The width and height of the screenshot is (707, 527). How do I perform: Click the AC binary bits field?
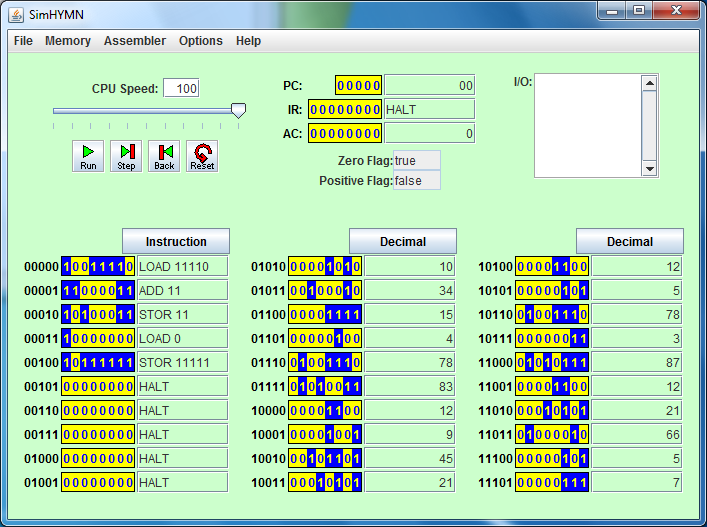[345, 133]
